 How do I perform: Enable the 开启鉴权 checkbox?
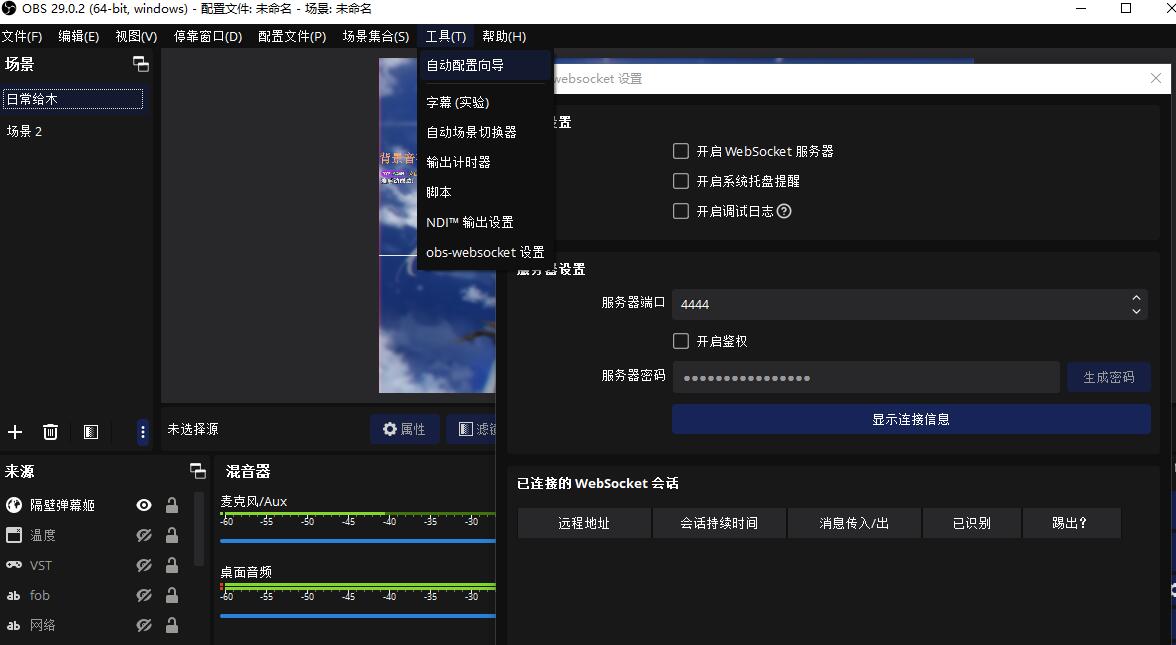coord(681,341)
